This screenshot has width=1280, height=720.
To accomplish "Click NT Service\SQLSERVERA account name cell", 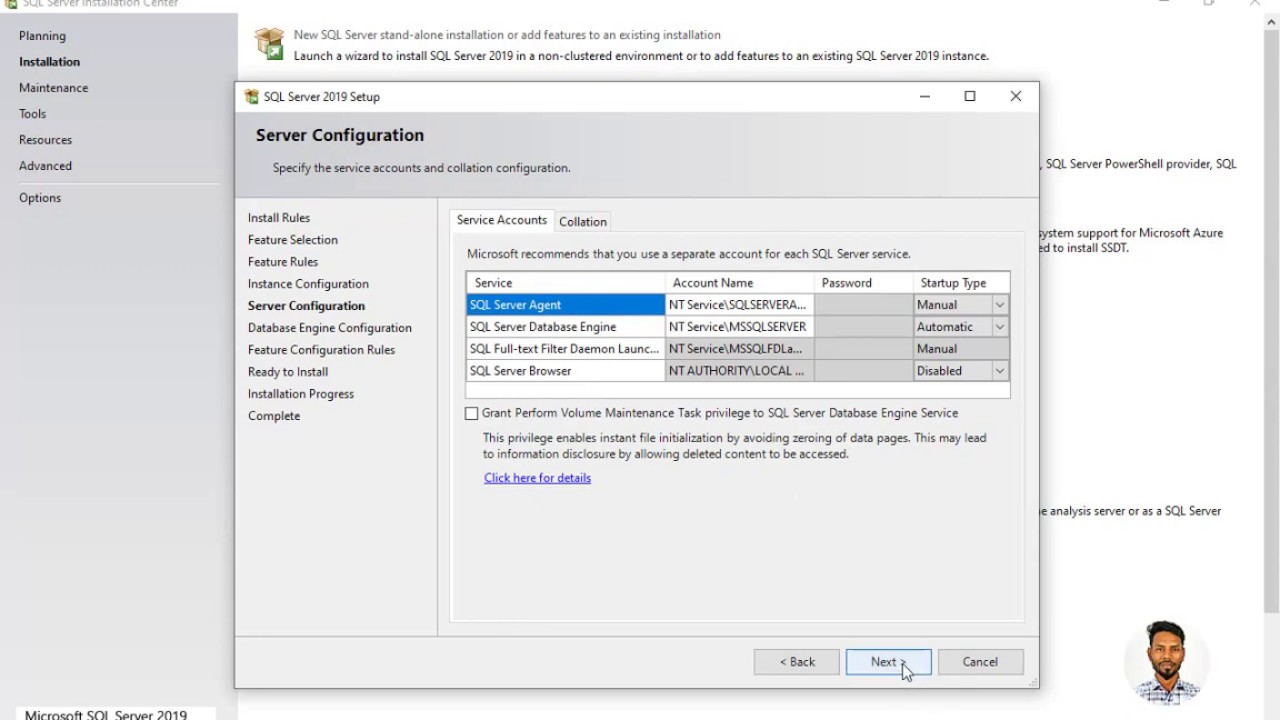I will coord(740,305).
